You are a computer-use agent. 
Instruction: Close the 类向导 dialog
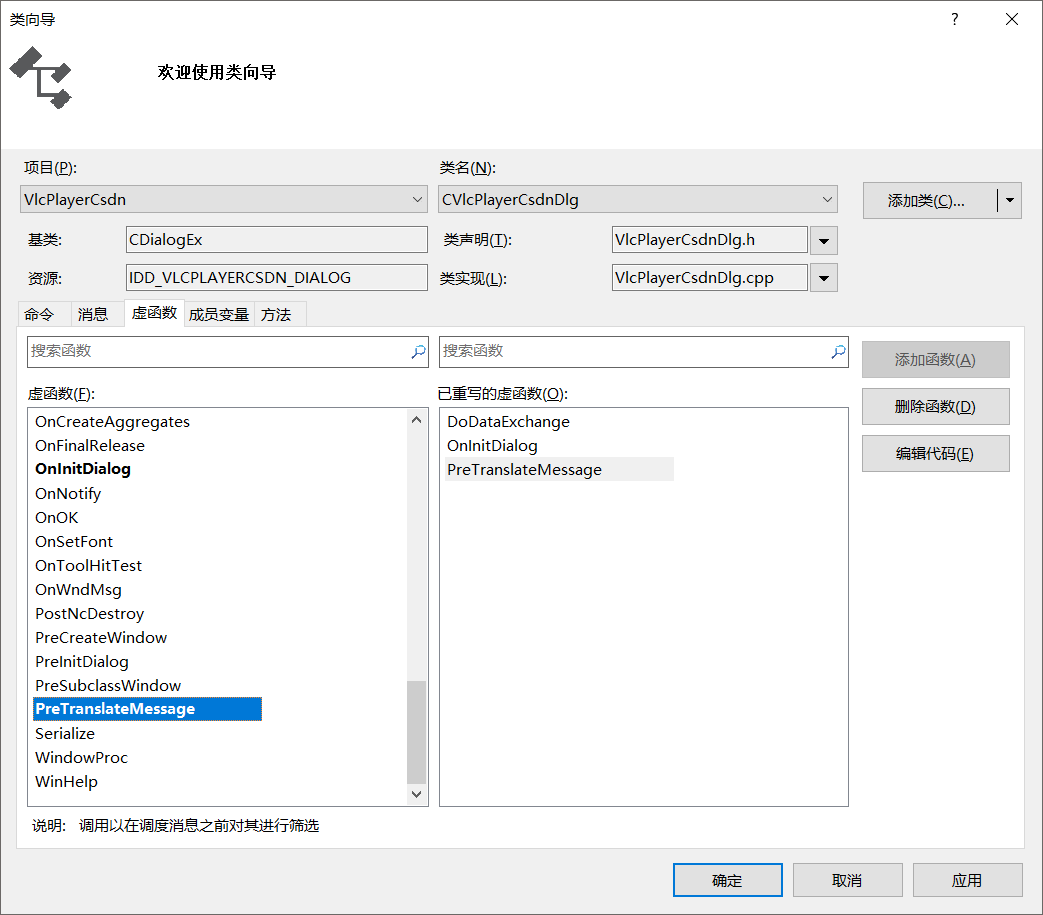coord(1012,19)
